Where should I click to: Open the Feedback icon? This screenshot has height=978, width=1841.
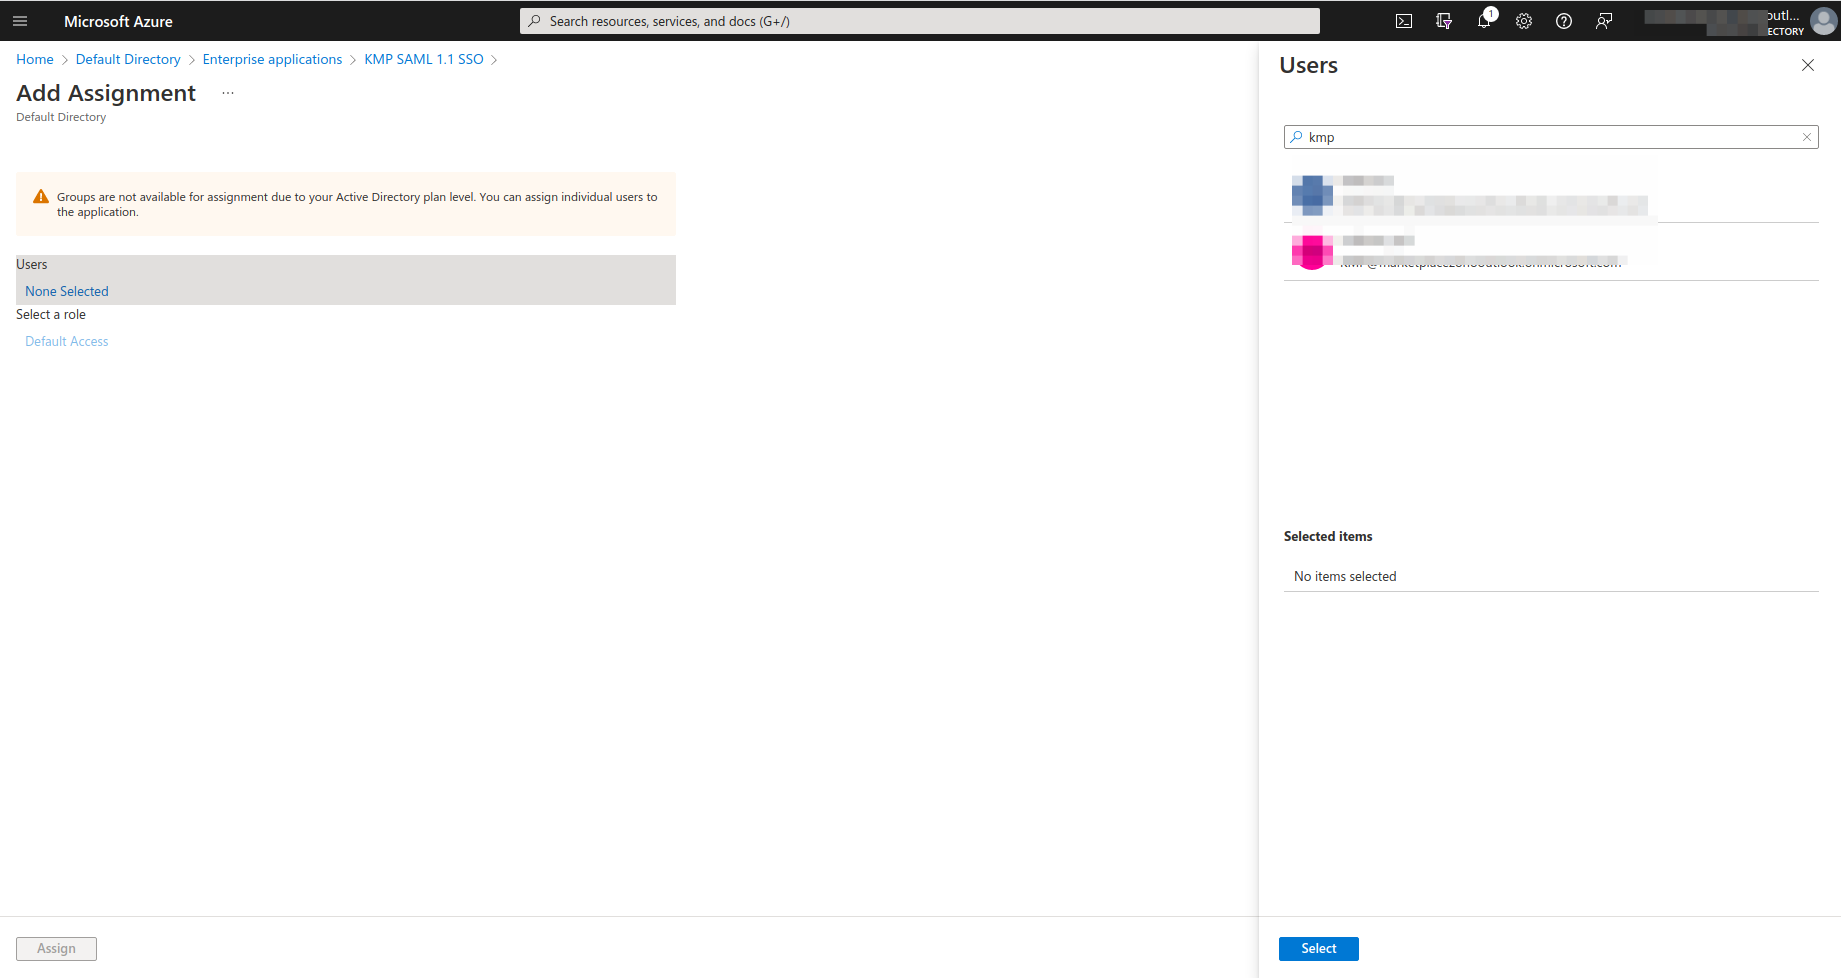coord(1604,21)
